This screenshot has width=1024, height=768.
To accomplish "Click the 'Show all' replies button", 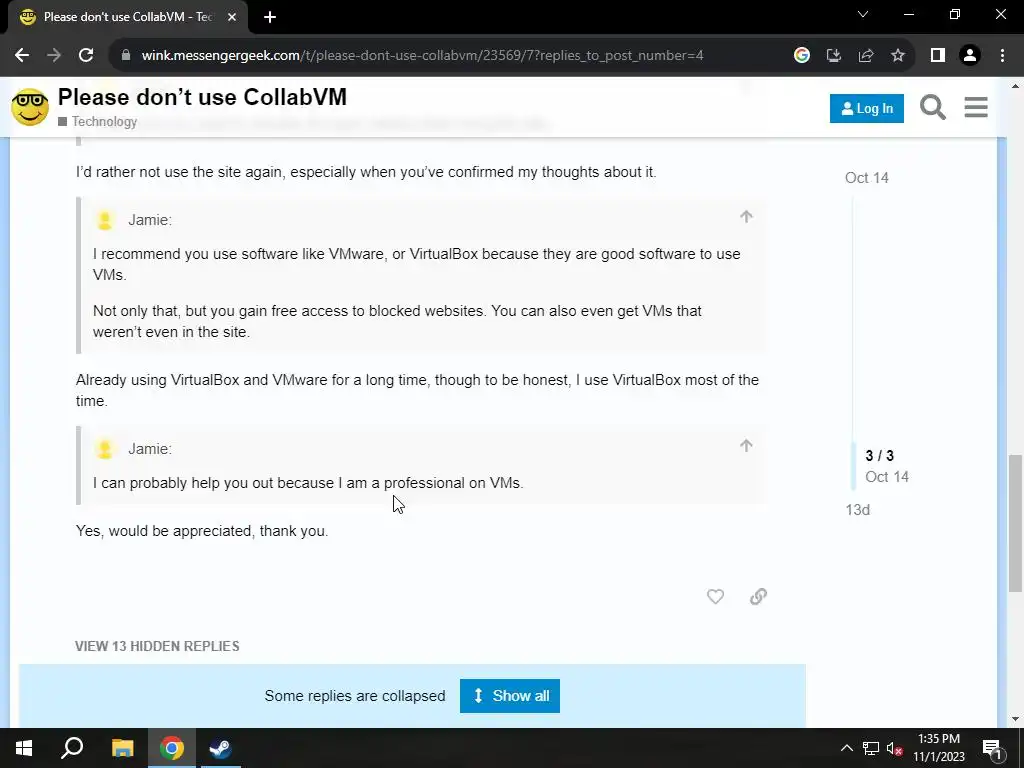I will tap(509, 696).
